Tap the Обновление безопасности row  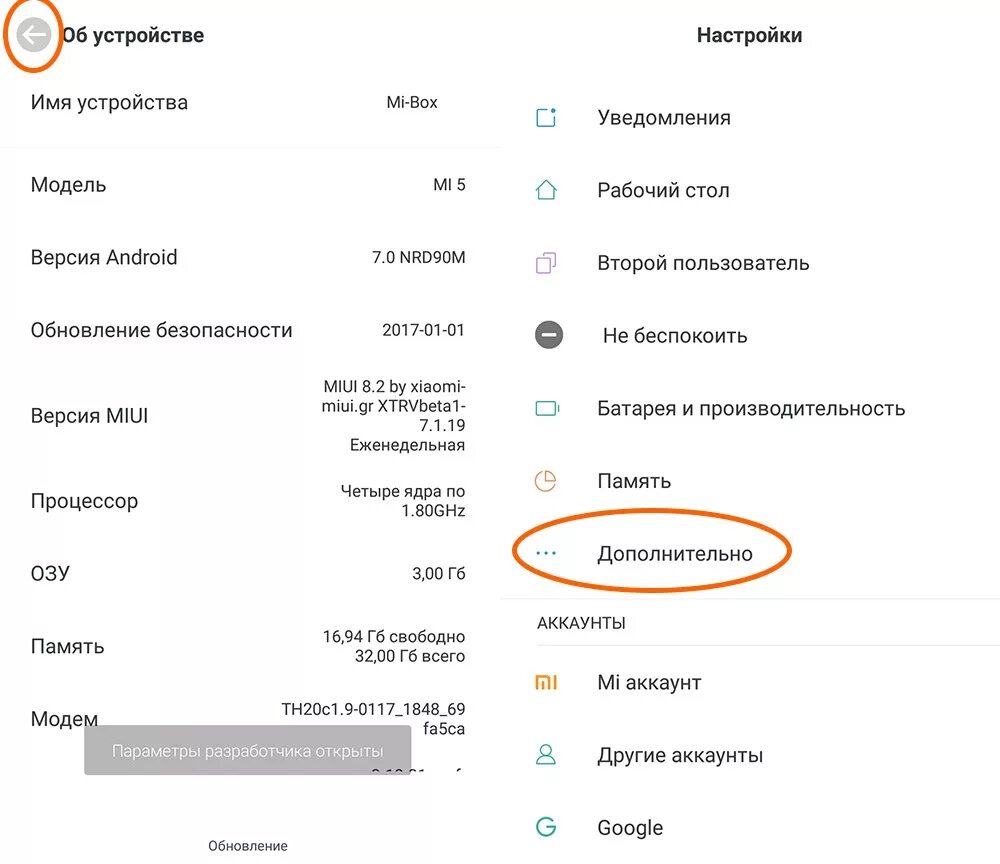pos(250,330)
